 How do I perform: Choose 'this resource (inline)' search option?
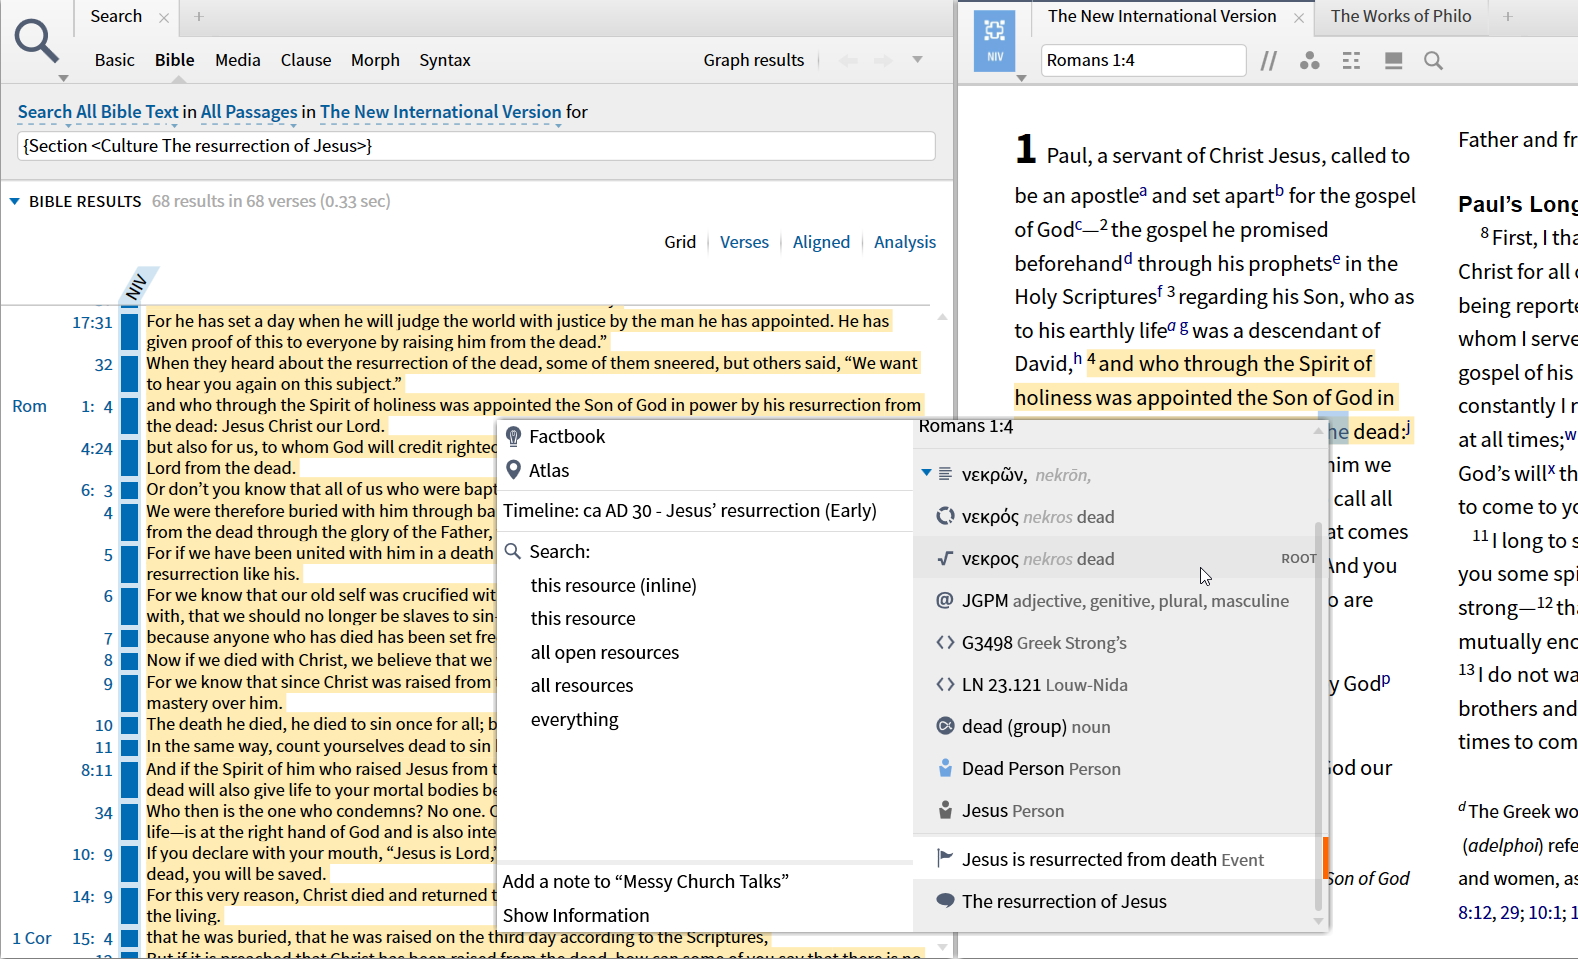(614, 585)
